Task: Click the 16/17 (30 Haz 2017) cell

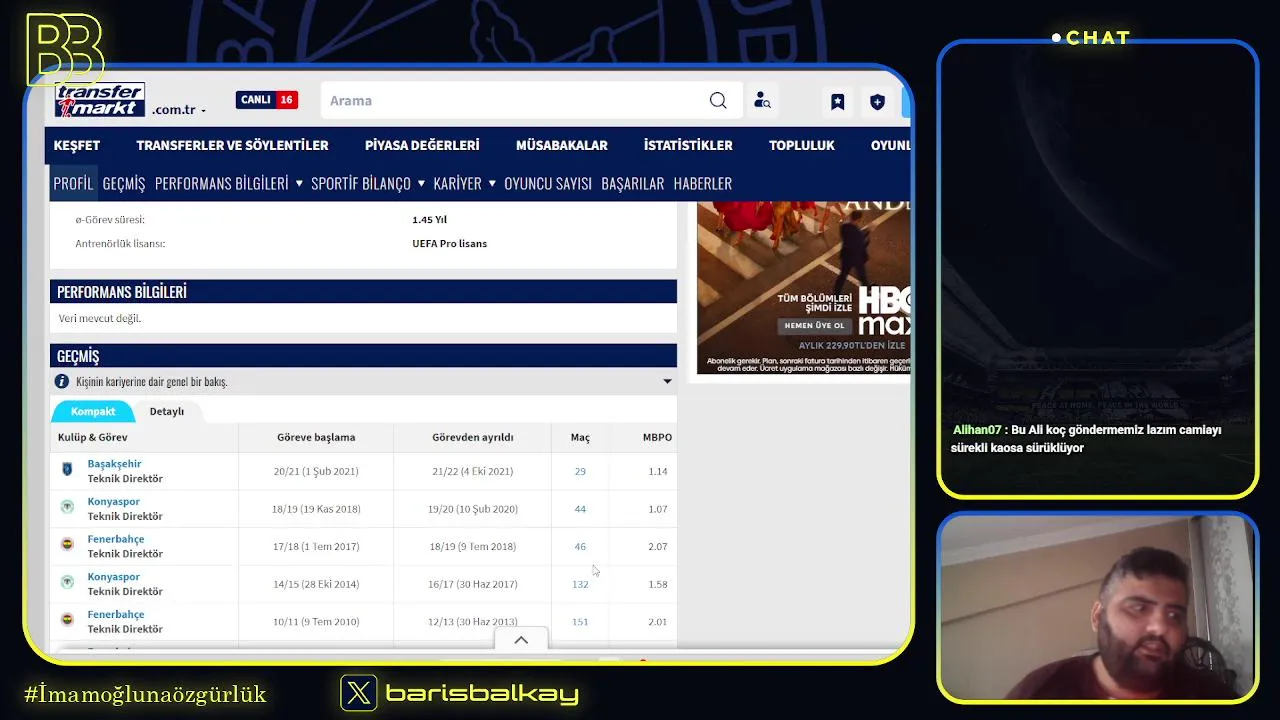Action: pyautogui.click(x=473, y=584)
